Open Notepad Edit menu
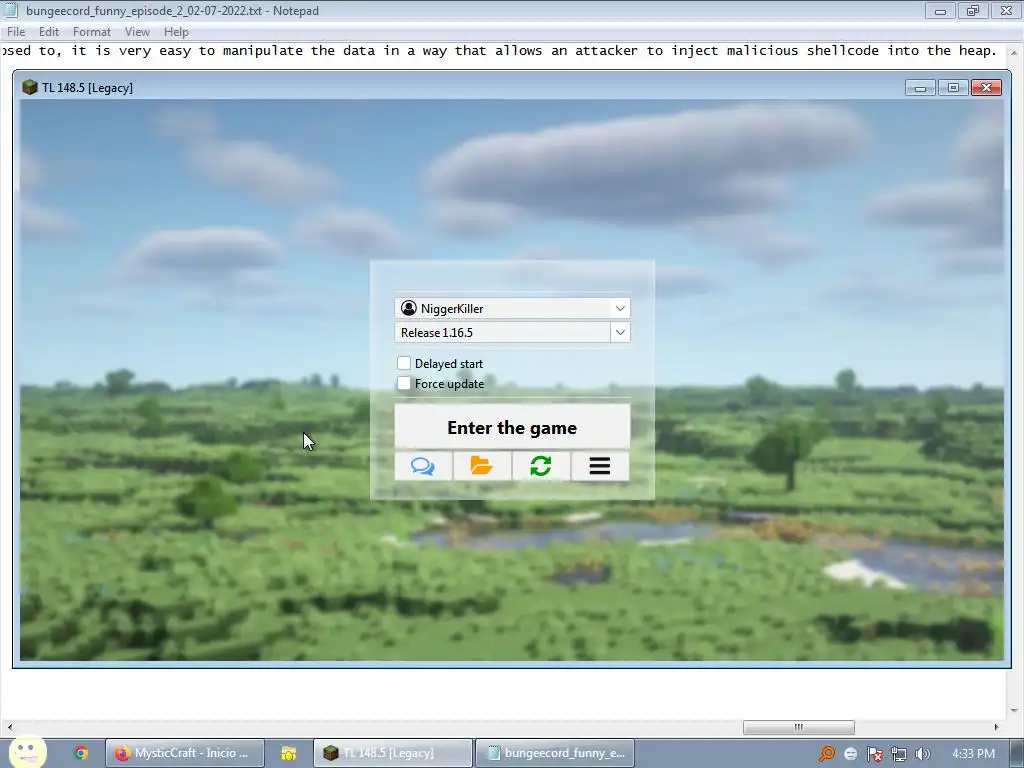 coord(49,32)
